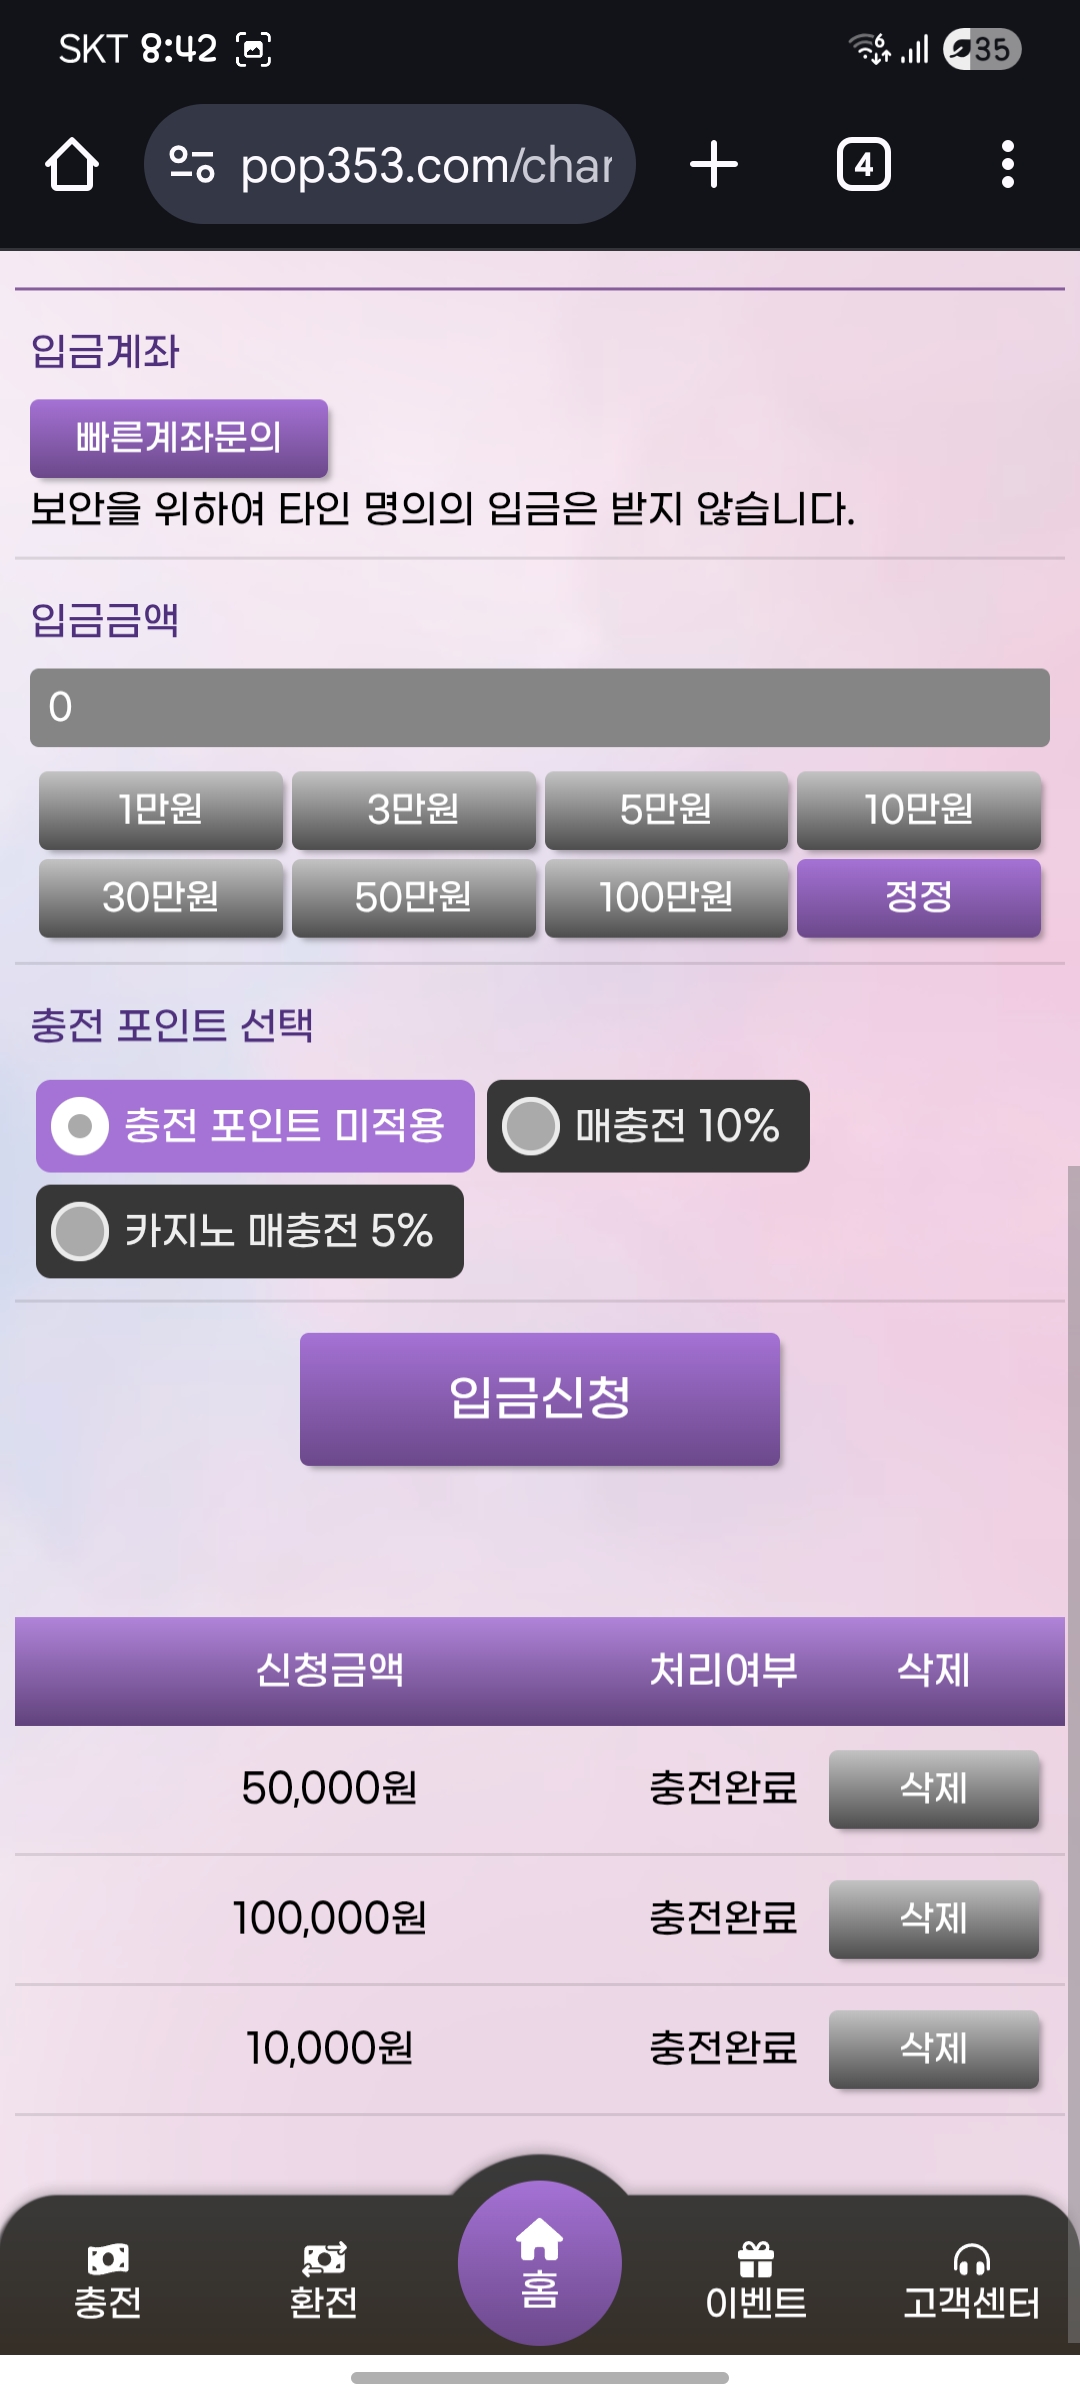1080x2400 pixels.
Task: Submit with the 입금신청 button
Action: pyautogui.click(x=540, y=1398)
